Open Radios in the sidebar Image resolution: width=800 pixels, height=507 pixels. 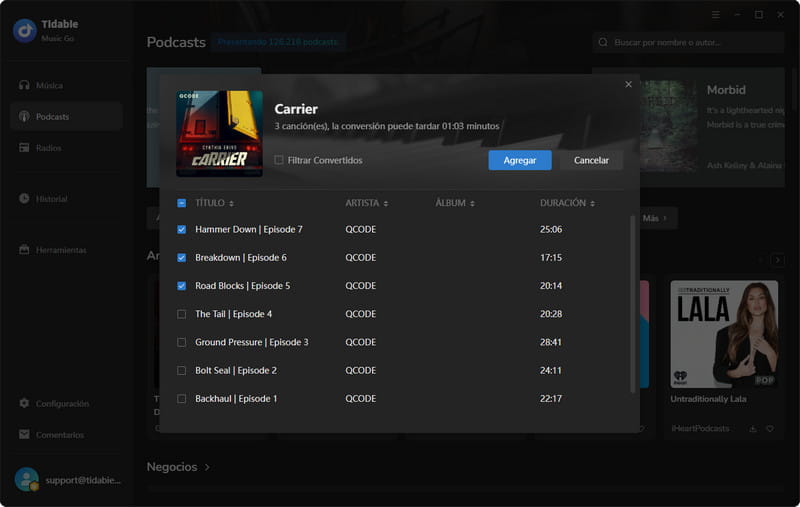click(x=66, y=148)
